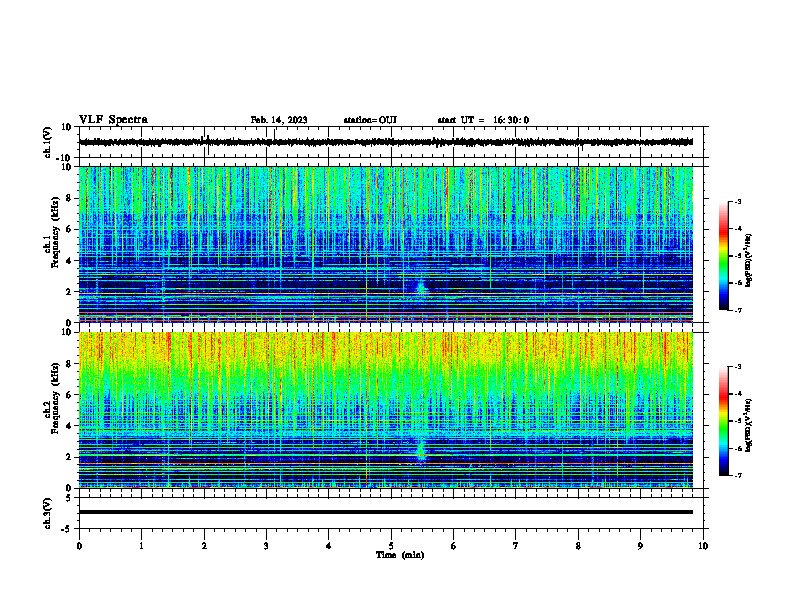Click the ch.1 color bar "log(PSD)" label

[749, 260]
